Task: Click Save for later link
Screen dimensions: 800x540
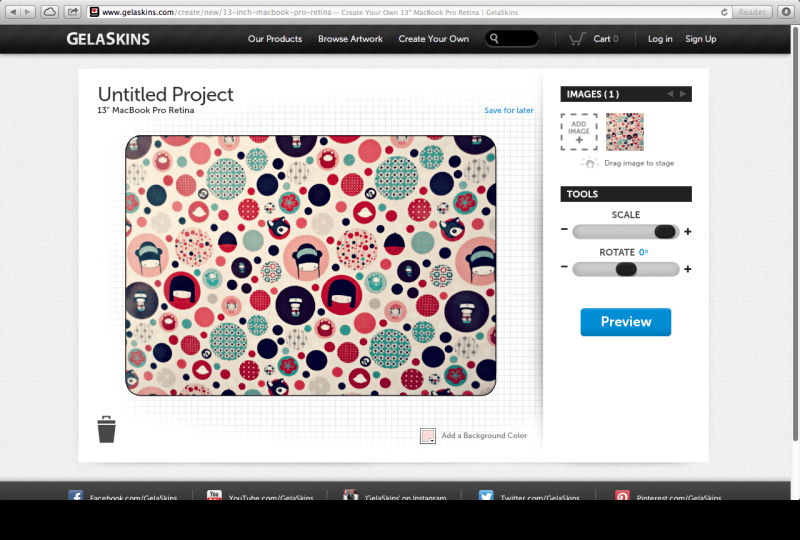Action: (508, 110)
